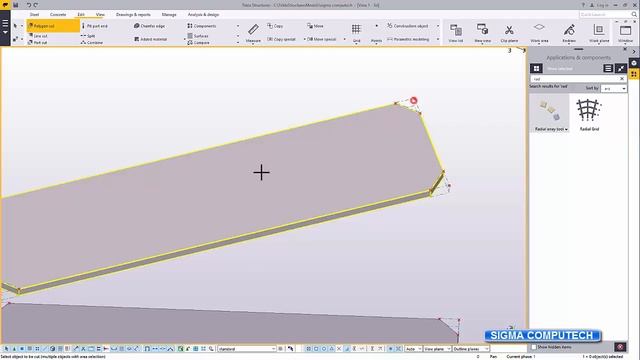Use the Split tool
Image resolution: width=640 pixels, height=360 pixels.
tap(88, 36)
